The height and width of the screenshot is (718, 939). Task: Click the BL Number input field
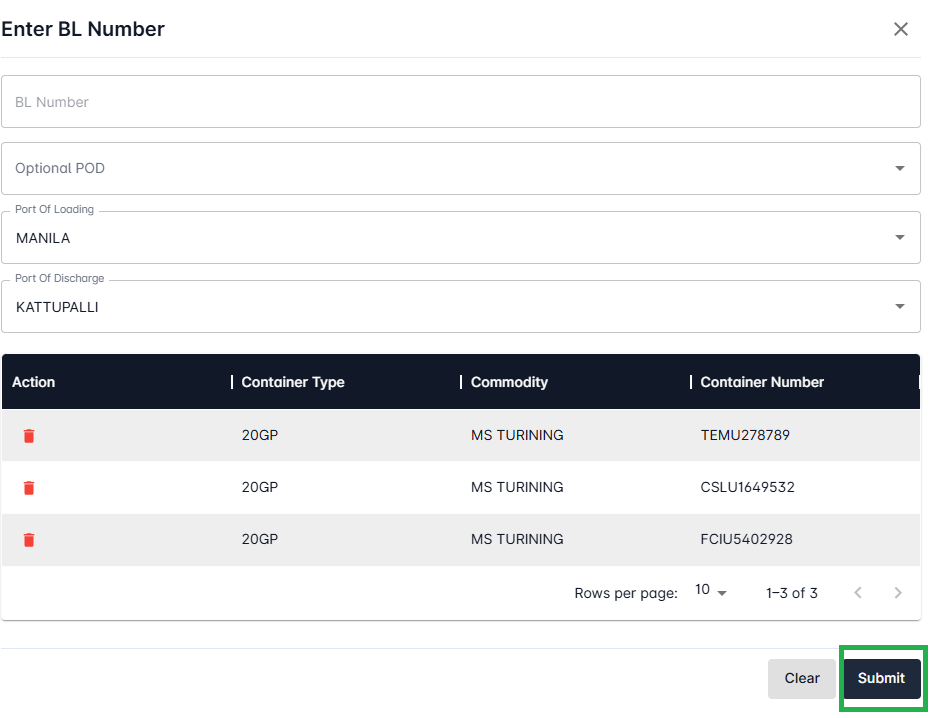coord(461,102)
